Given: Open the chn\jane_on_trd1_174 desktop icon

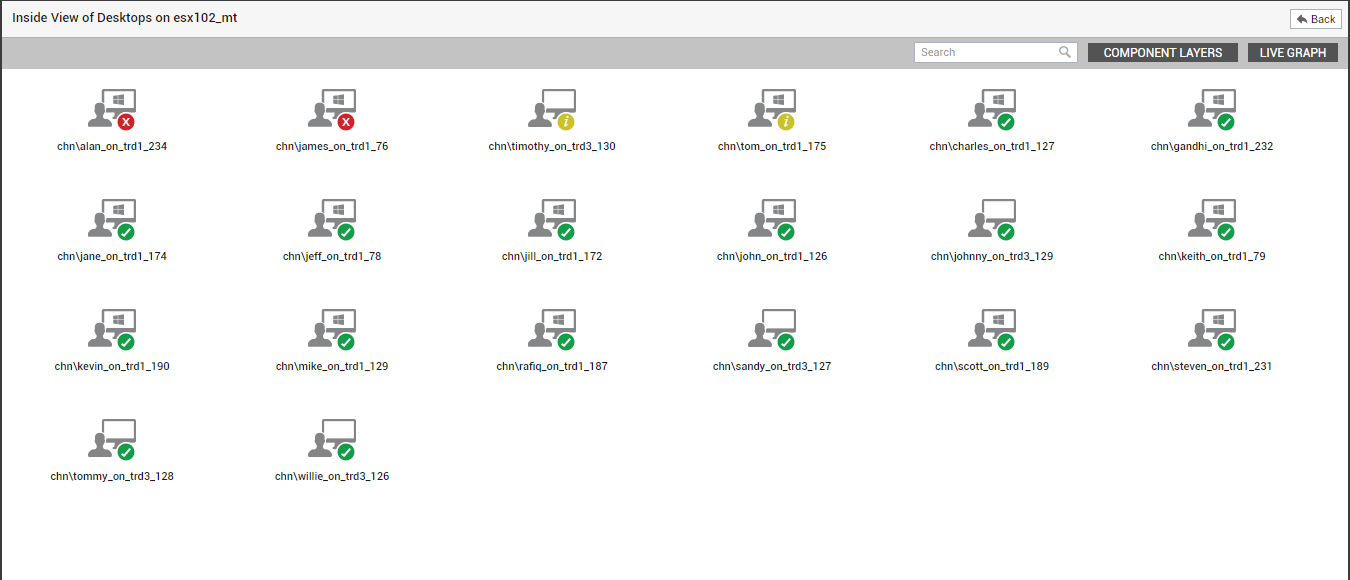Looking at the screenshot, I should click(x=112, y=220).
